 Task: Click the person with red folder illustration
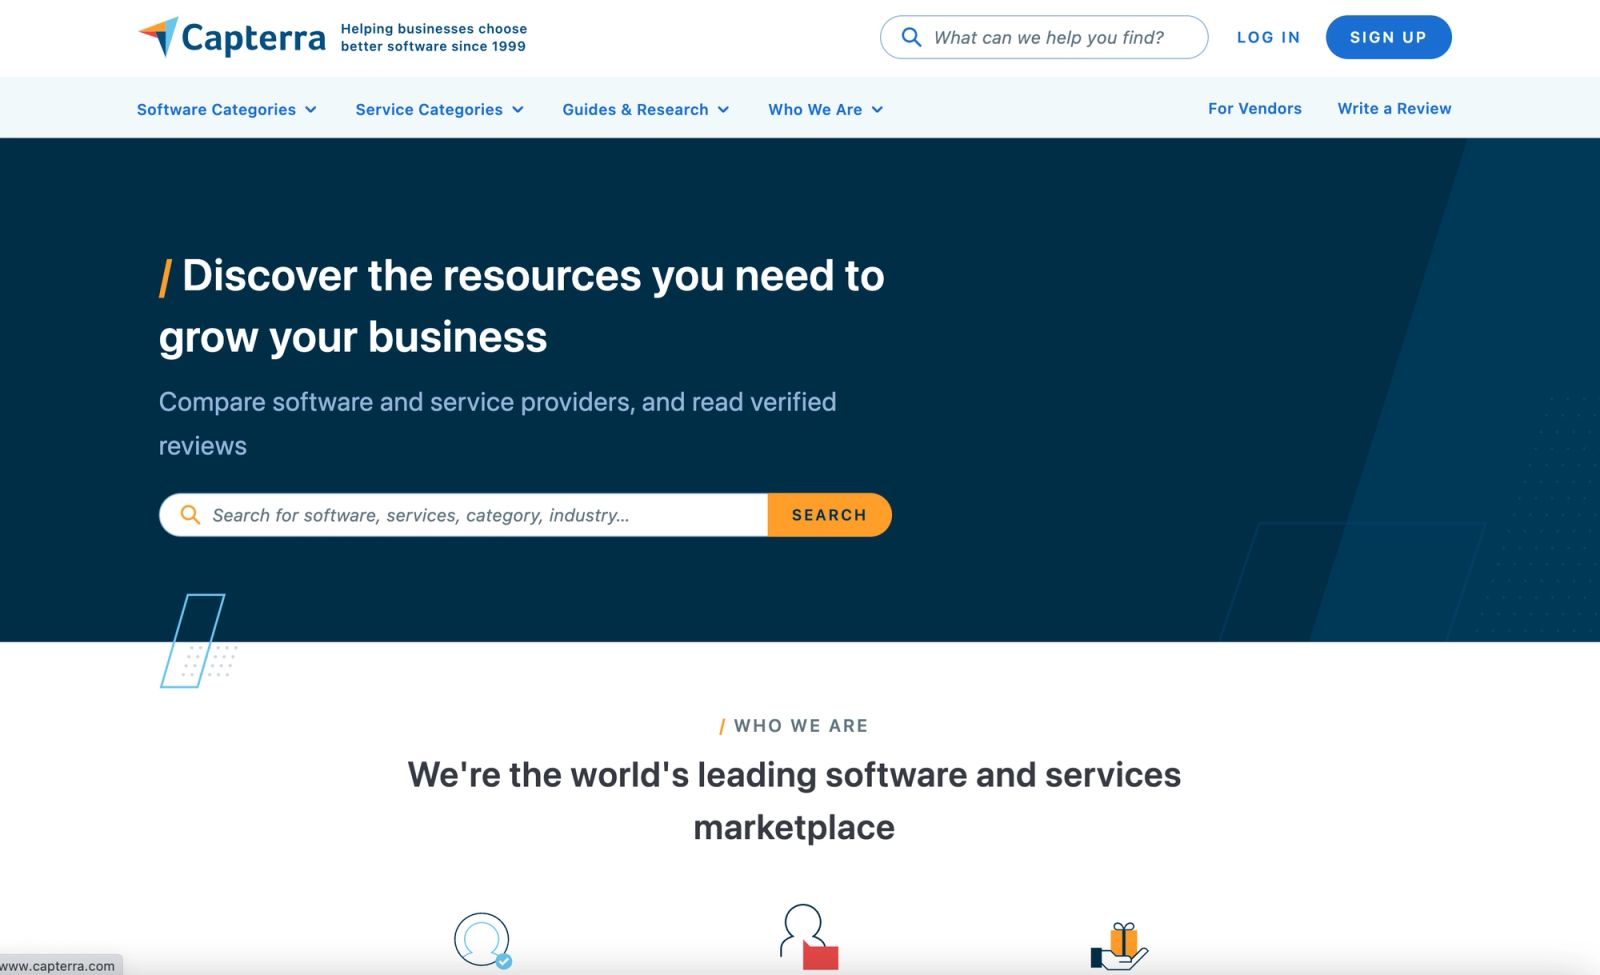tap(808, 937)
